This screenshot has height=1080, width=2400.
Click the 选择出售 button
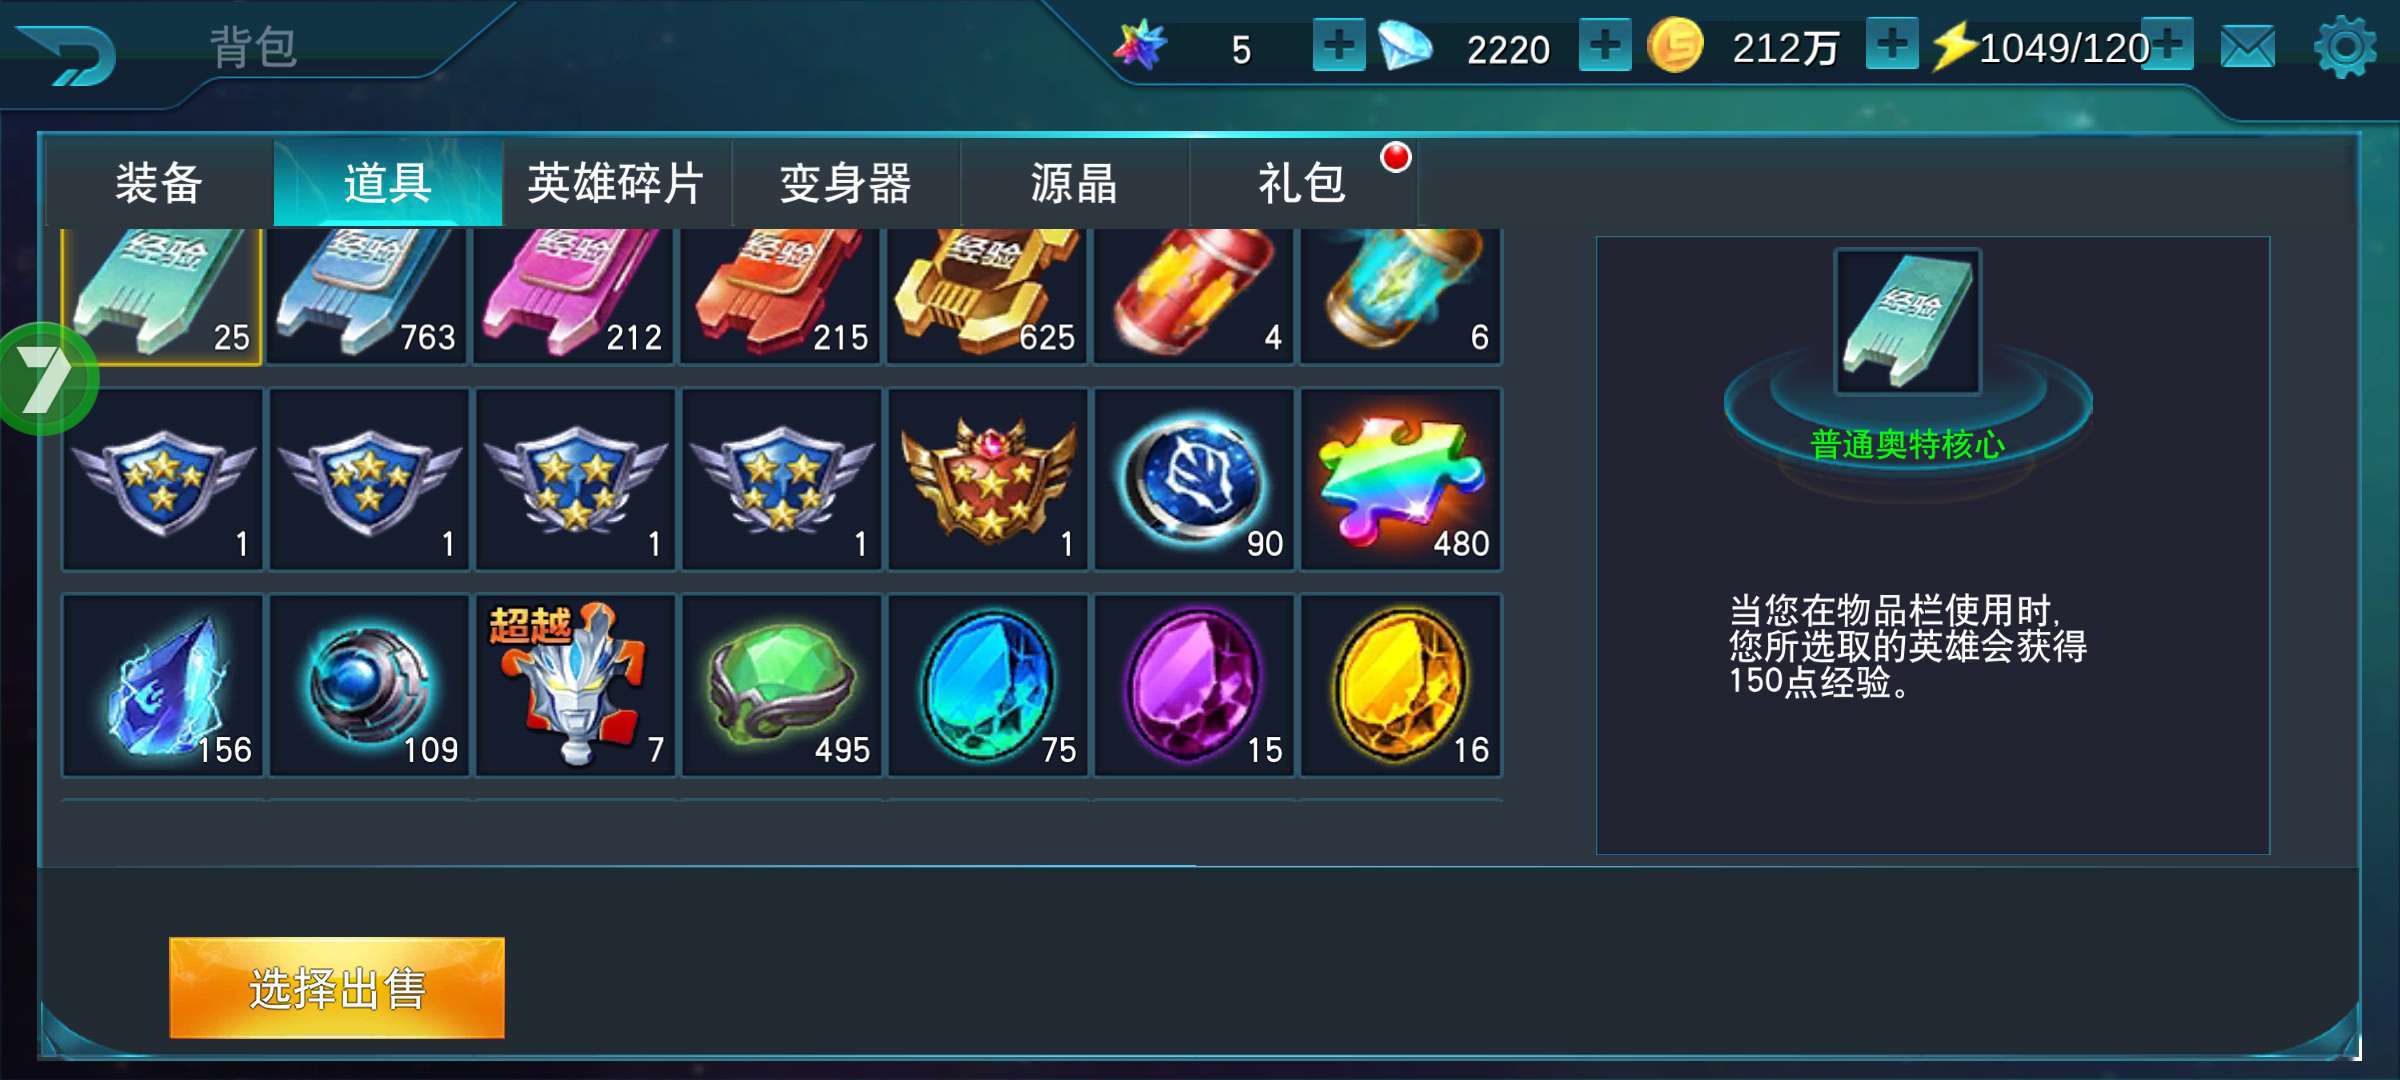point(337,988)
